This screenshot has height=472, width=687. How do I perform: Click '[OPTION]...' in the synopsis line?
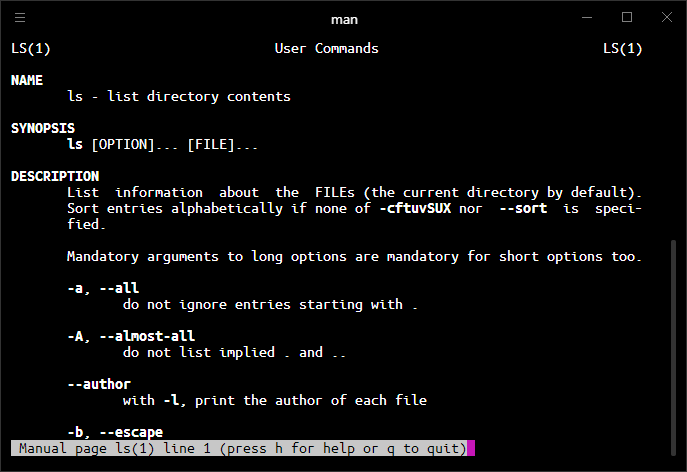point(135,145)
